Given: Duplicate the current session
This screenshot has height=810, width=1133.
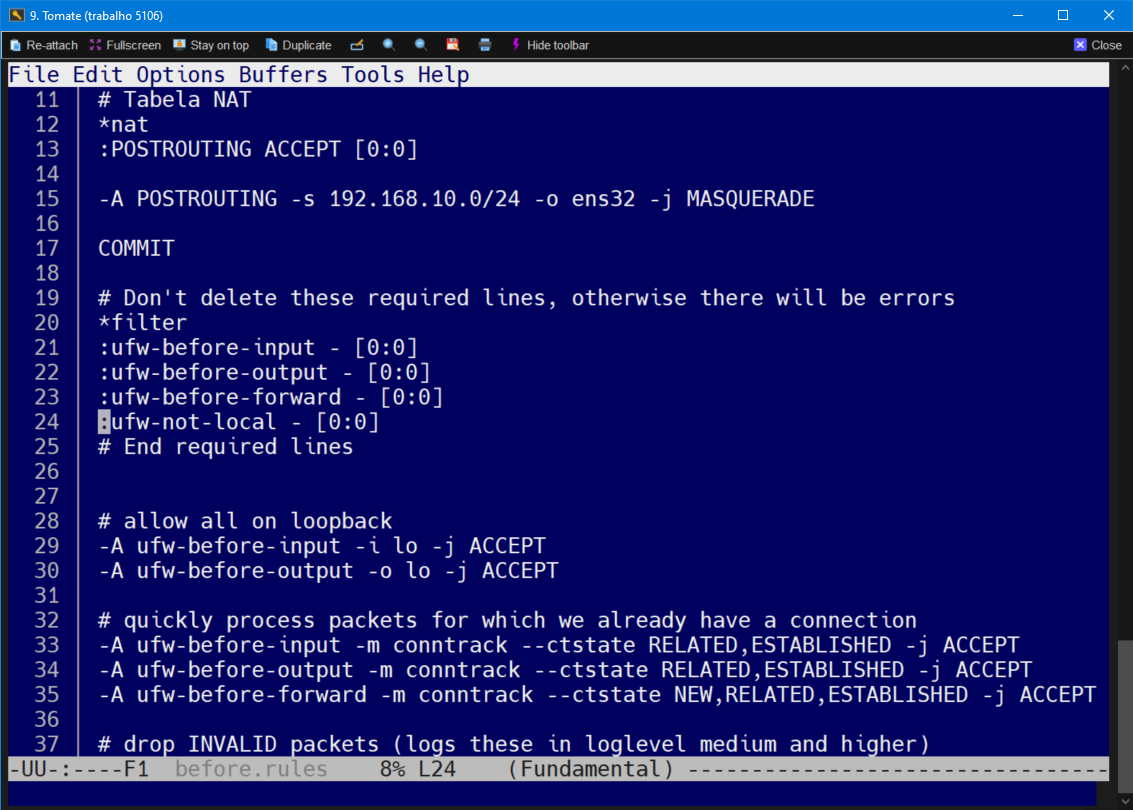Looking at the screenshot, I should [297, 44].
